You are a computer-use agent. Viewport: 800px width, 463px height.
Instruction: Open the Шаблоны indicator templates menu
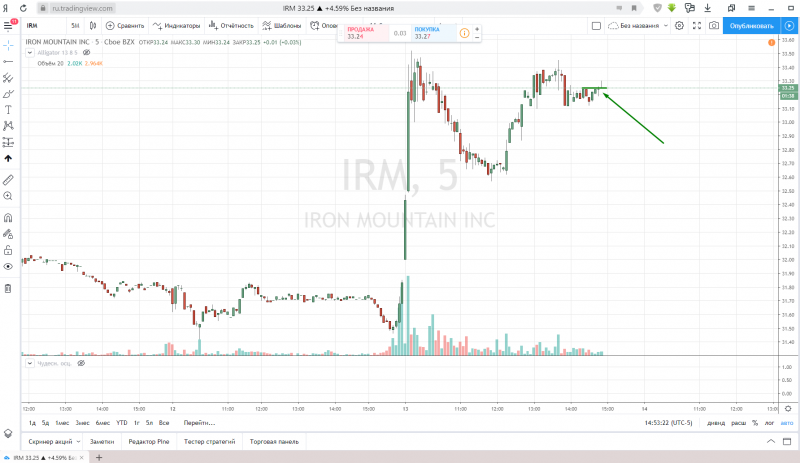(x=282, y=26)
